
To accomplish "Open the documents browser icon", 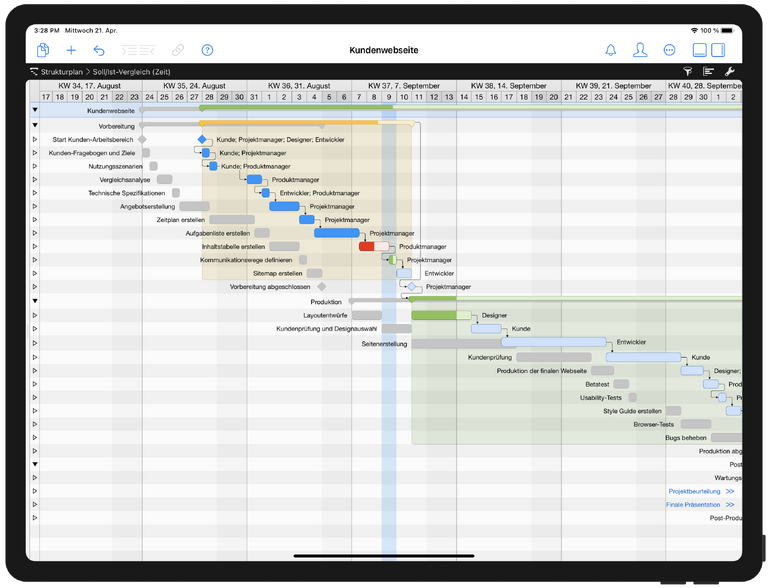I will [x=43, y=50].
